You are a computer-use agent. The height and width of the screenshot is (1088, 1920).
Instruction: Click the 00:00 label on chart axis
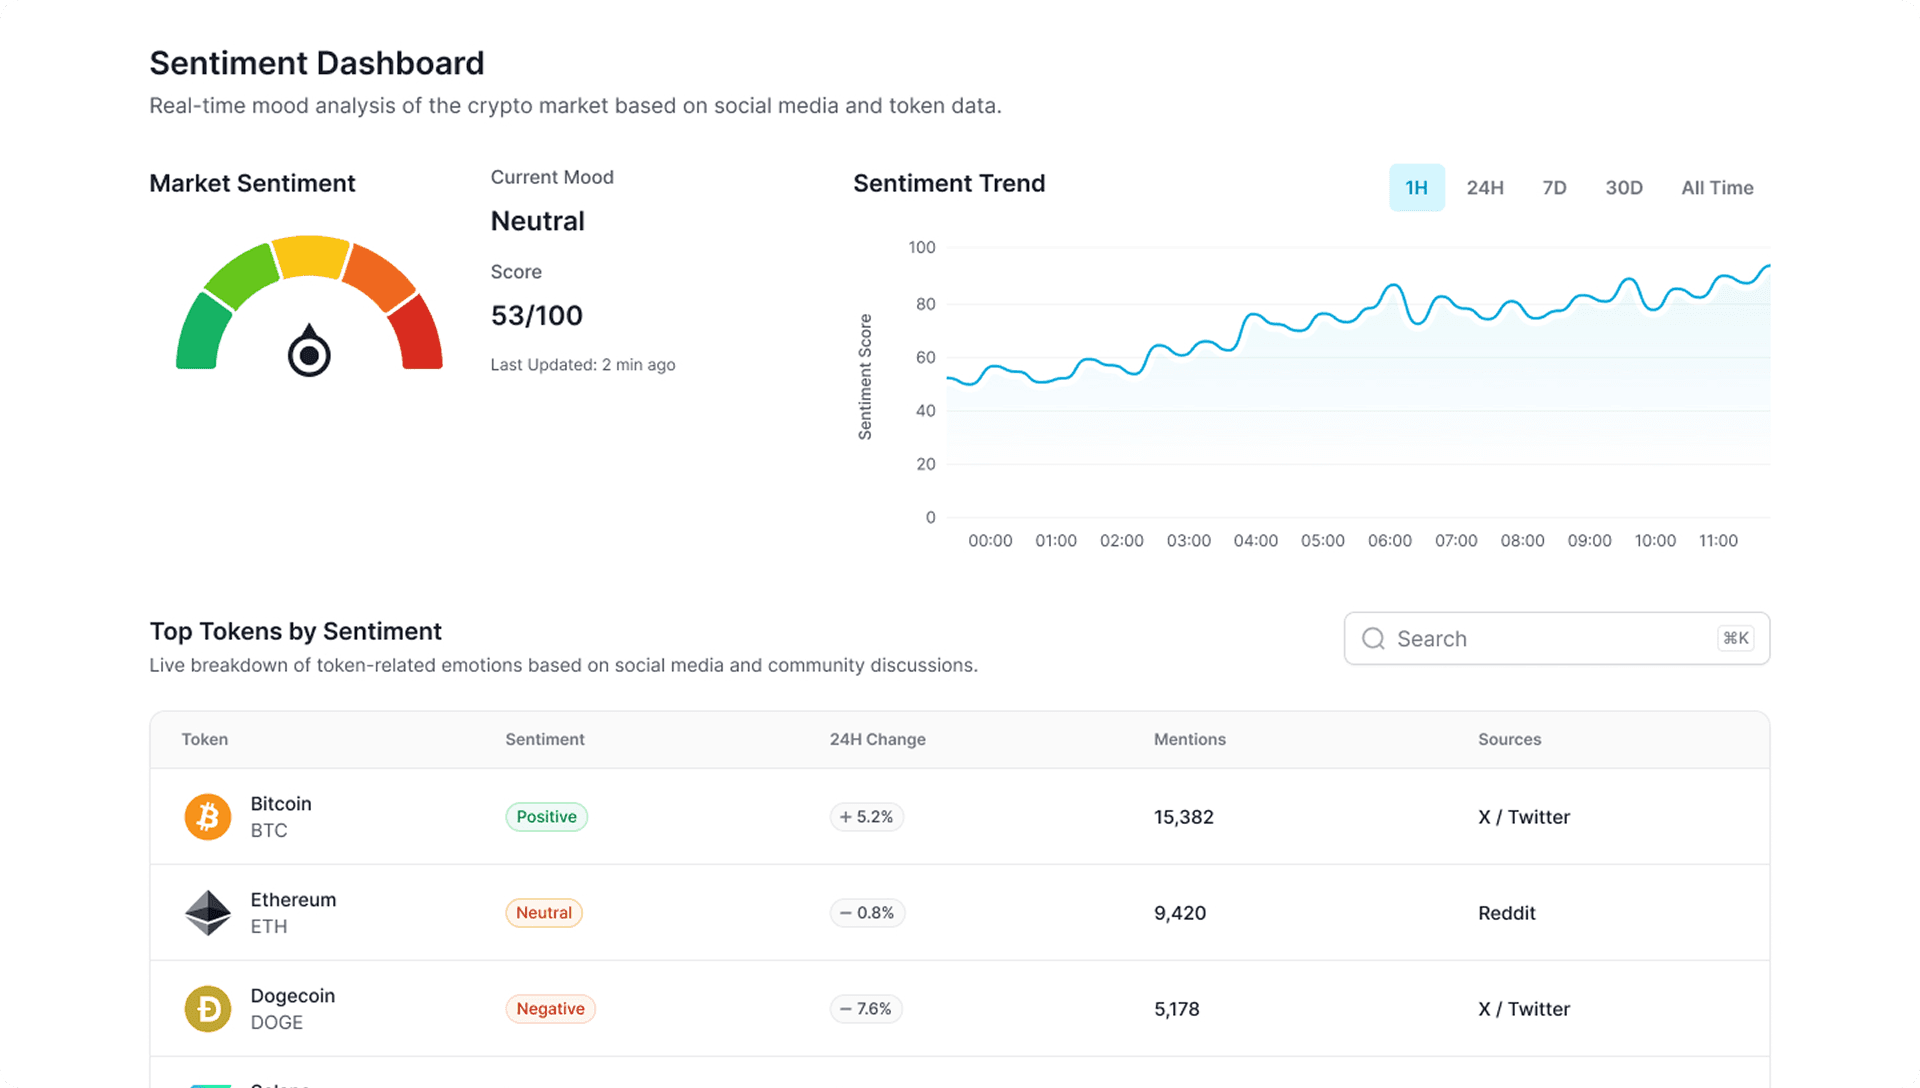(990, 541)
